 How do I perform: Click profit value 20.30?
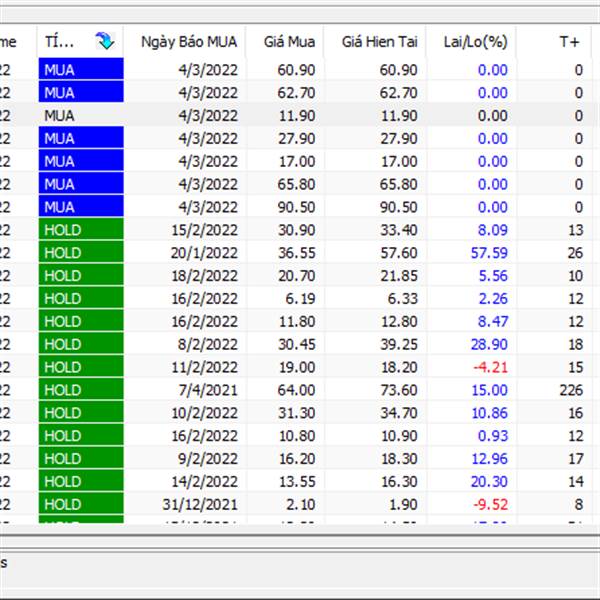coord(489,482)
